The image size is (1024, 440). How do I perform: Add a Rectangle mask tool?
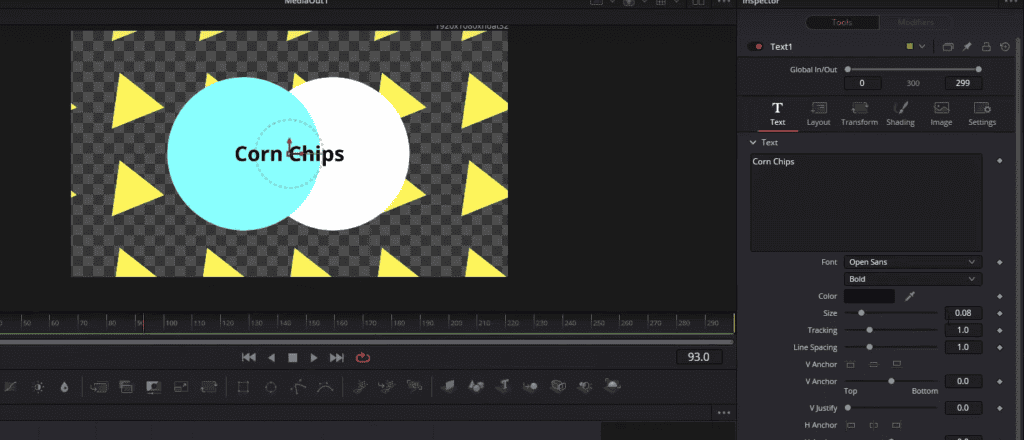coord(244,387)
